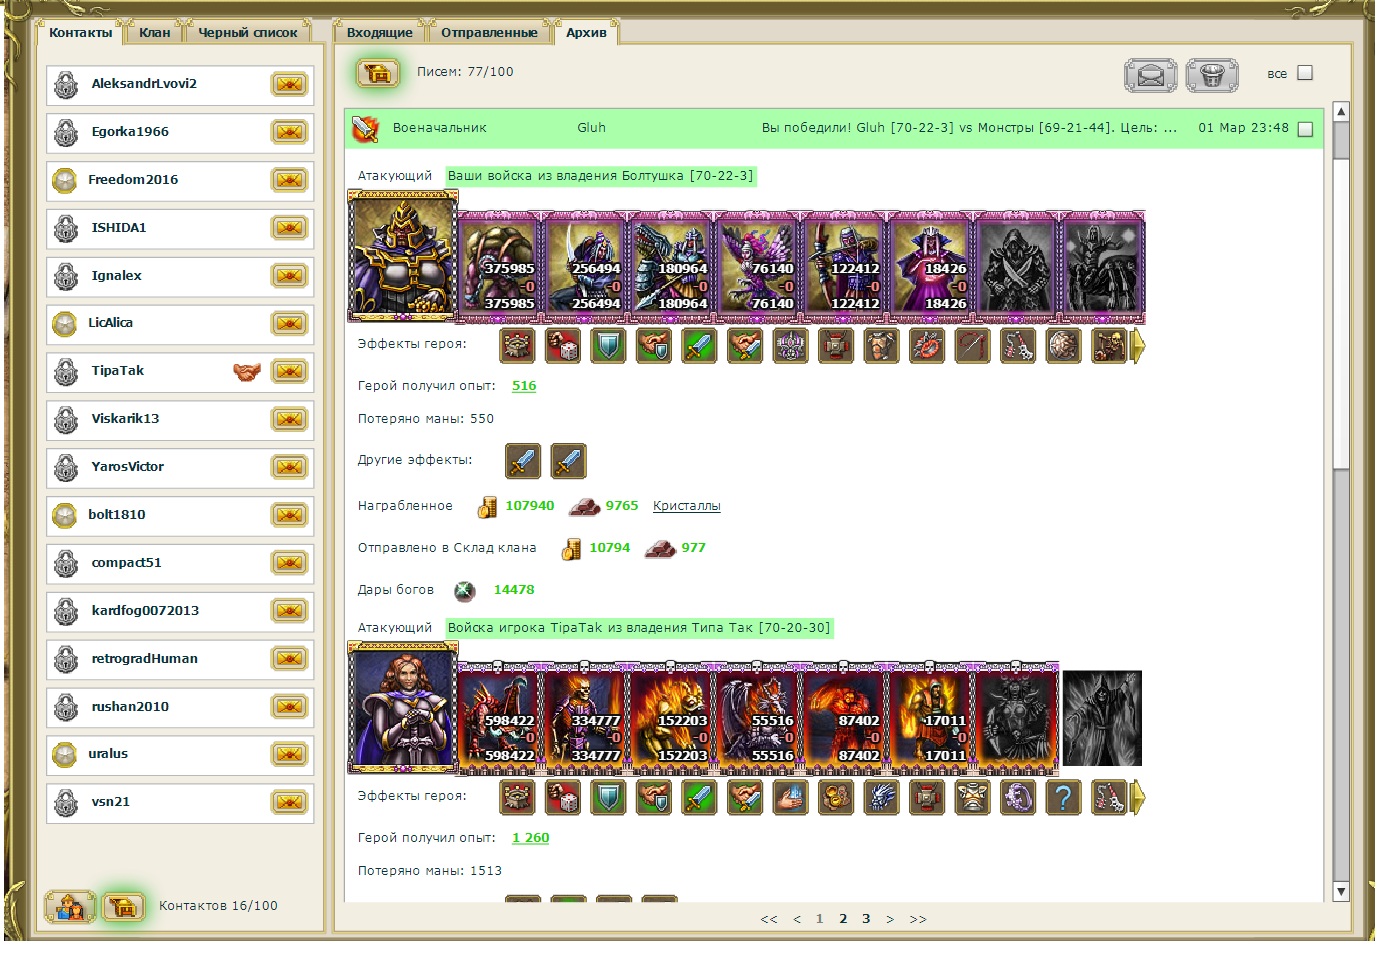Click handshake icon next to TipaTak
Viewport: 1384px width, 954px height.
pos(247,371)
